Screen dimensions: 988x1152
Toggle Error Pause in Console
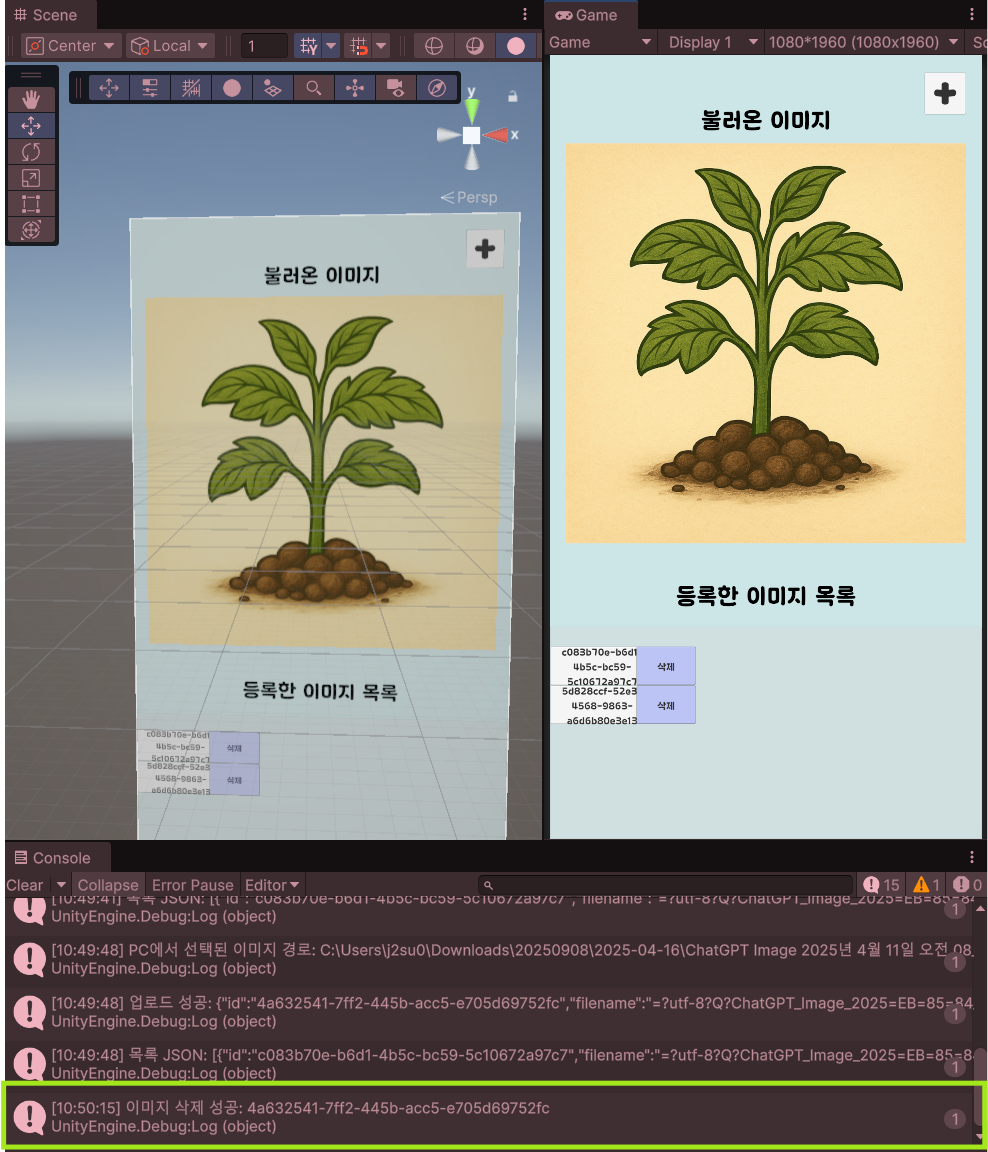(x=192, y=885)
